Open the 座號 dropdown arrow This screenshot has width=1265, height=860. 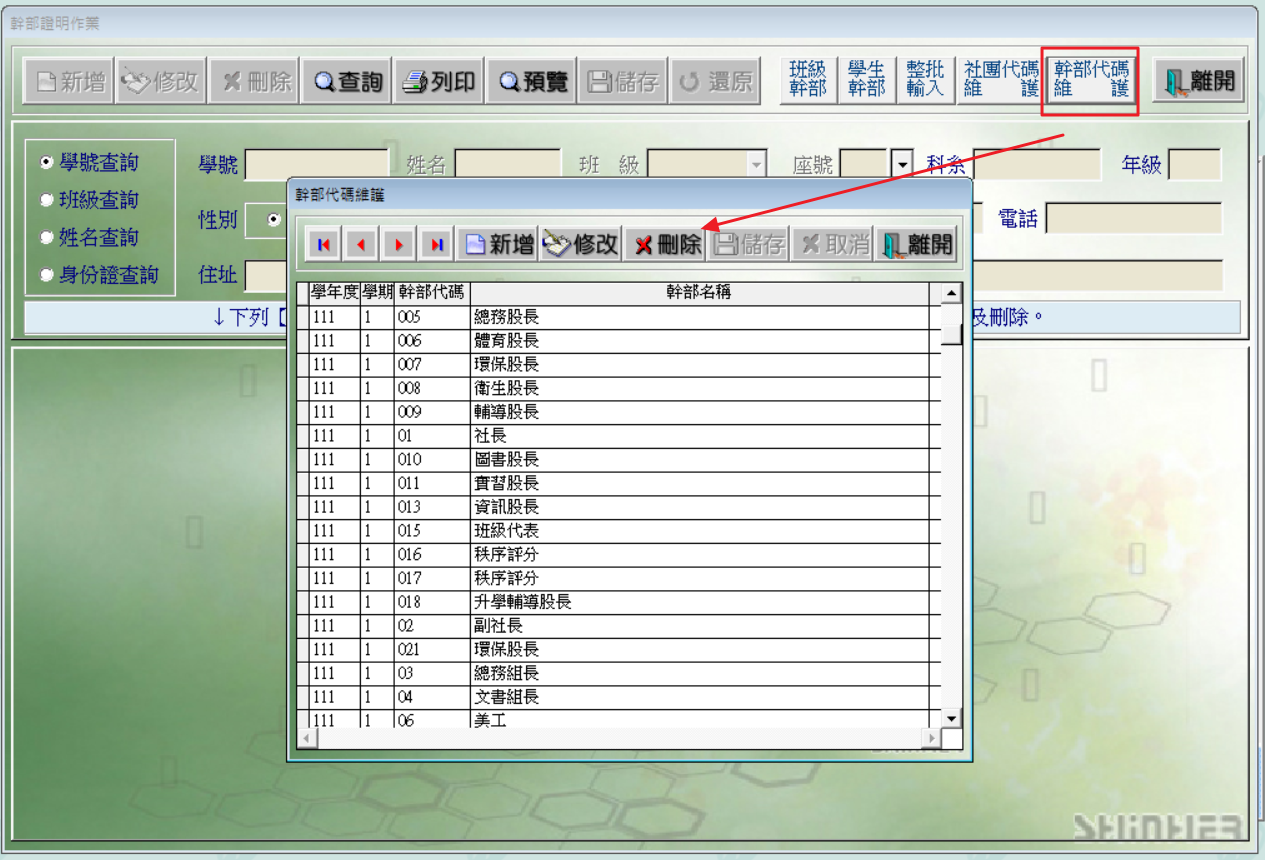pos(902,164)
